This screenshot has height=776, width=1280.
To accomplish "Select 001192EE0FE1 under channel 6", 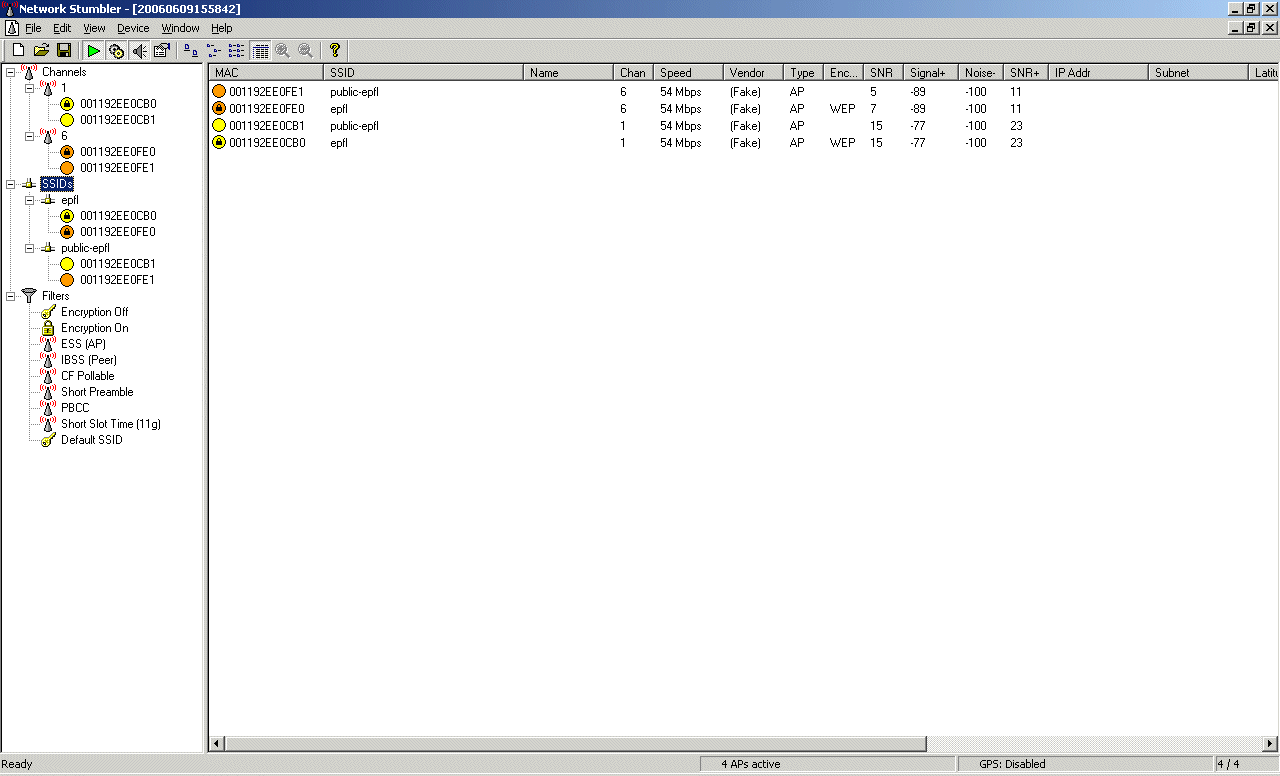I will point(118,168).
